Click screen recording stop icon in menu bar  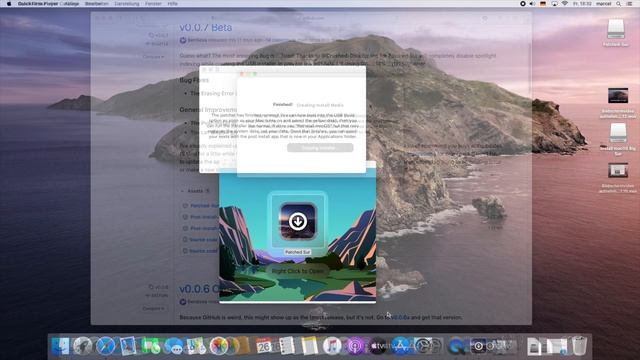[x=523, y=4]
